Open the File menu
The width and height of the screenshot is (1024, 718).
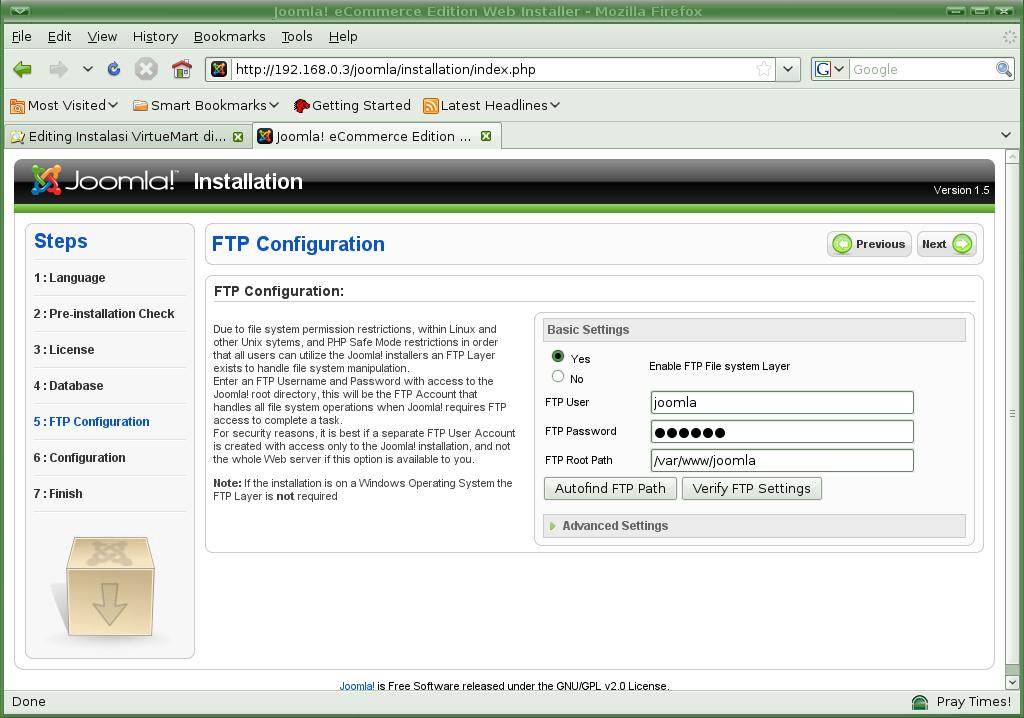(x=22, y=37)
